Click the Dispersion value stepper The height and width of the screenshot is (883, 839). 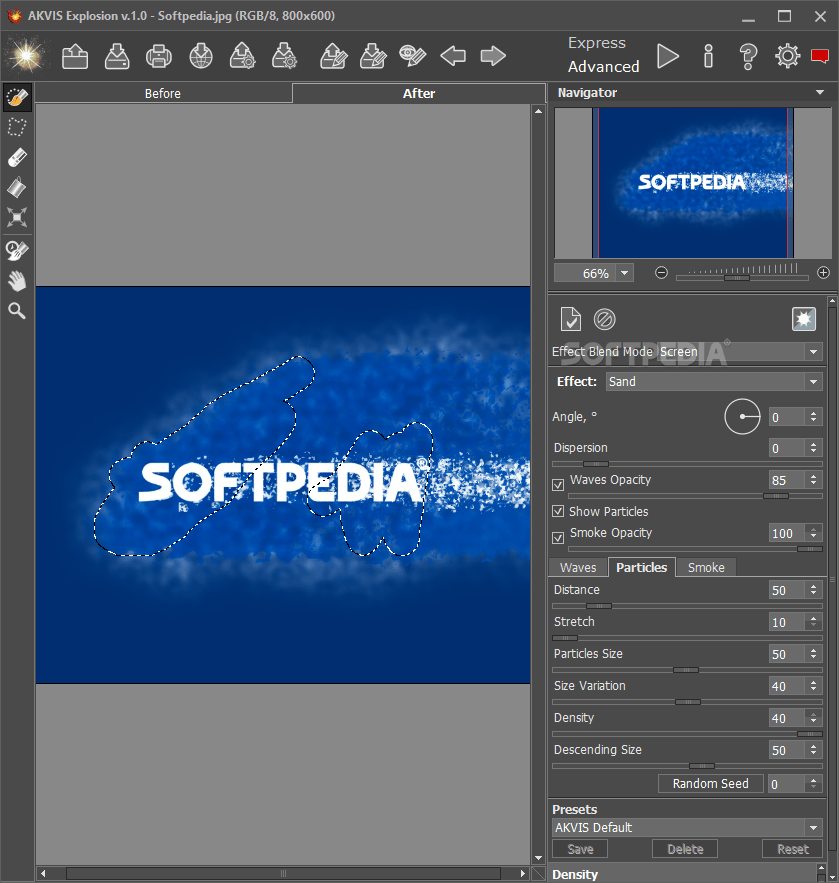pos(814,448)
